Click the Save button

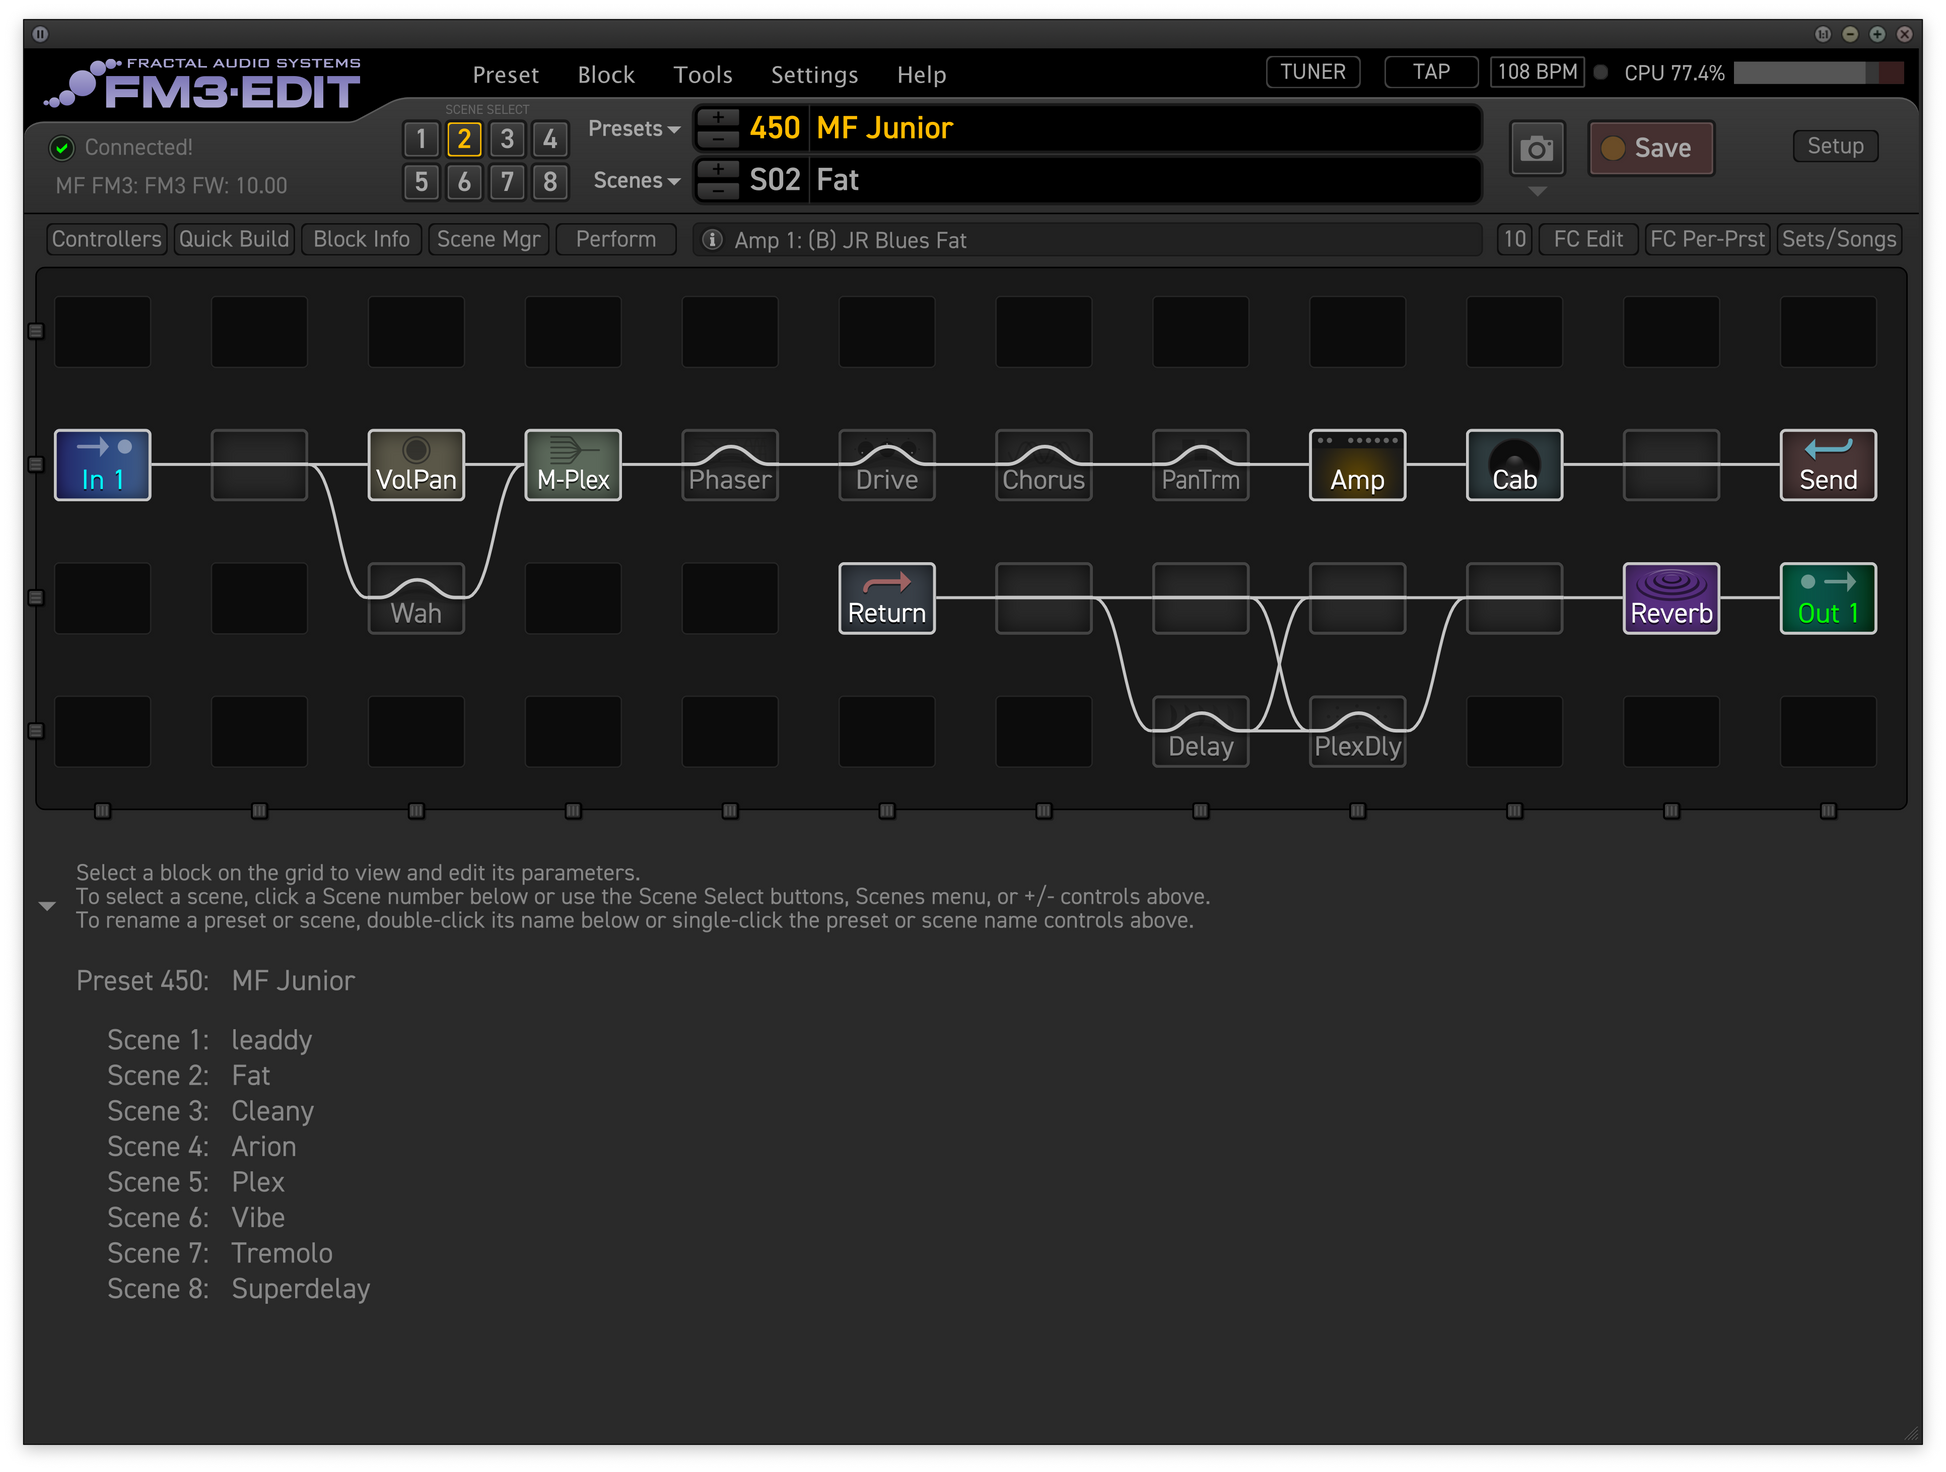[1651, 148]
